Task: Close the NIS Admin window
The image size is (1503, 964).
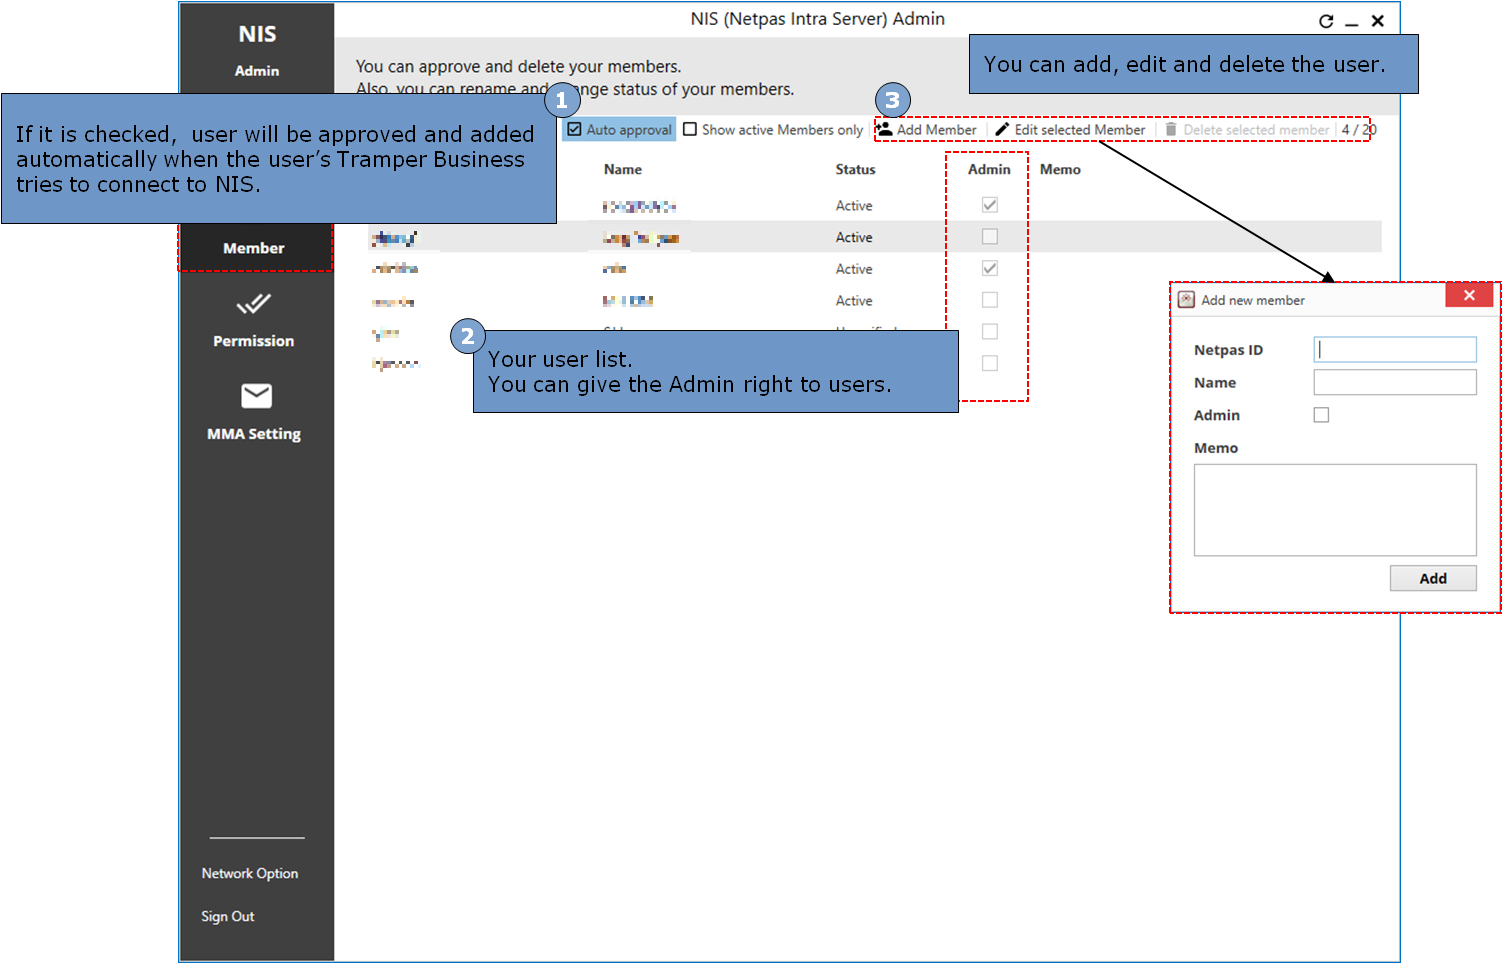Action: pyautogui.click(x=1377, y=21)
